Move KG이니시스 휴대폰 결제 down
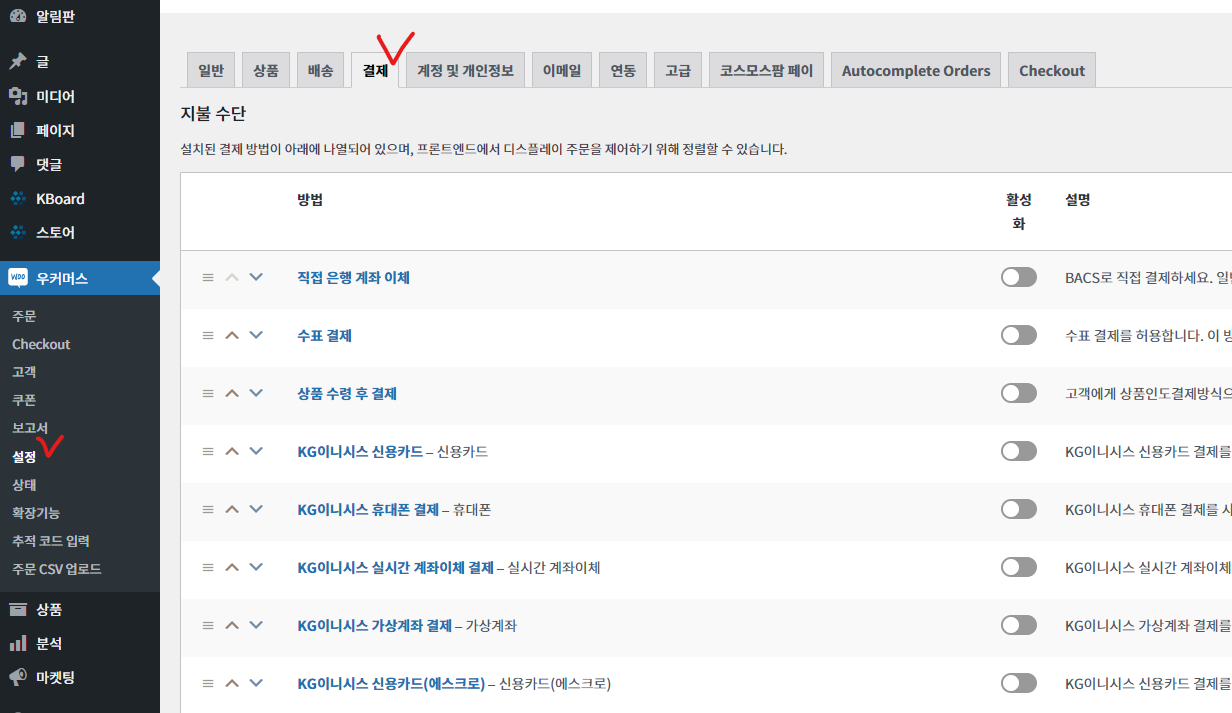This screenshot has height=713, width=1232. tap(256, 509)
